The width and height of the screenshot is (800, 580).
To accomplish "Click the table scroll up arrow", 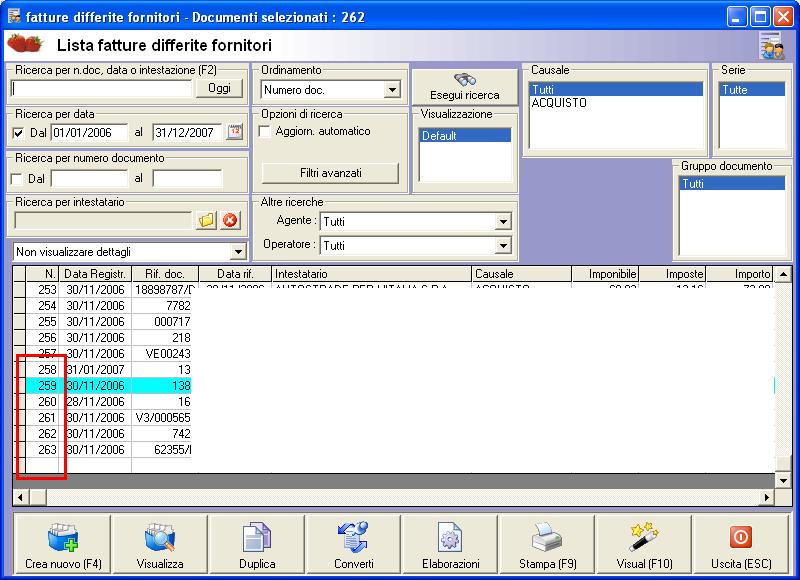I will [x=783, y=274].
